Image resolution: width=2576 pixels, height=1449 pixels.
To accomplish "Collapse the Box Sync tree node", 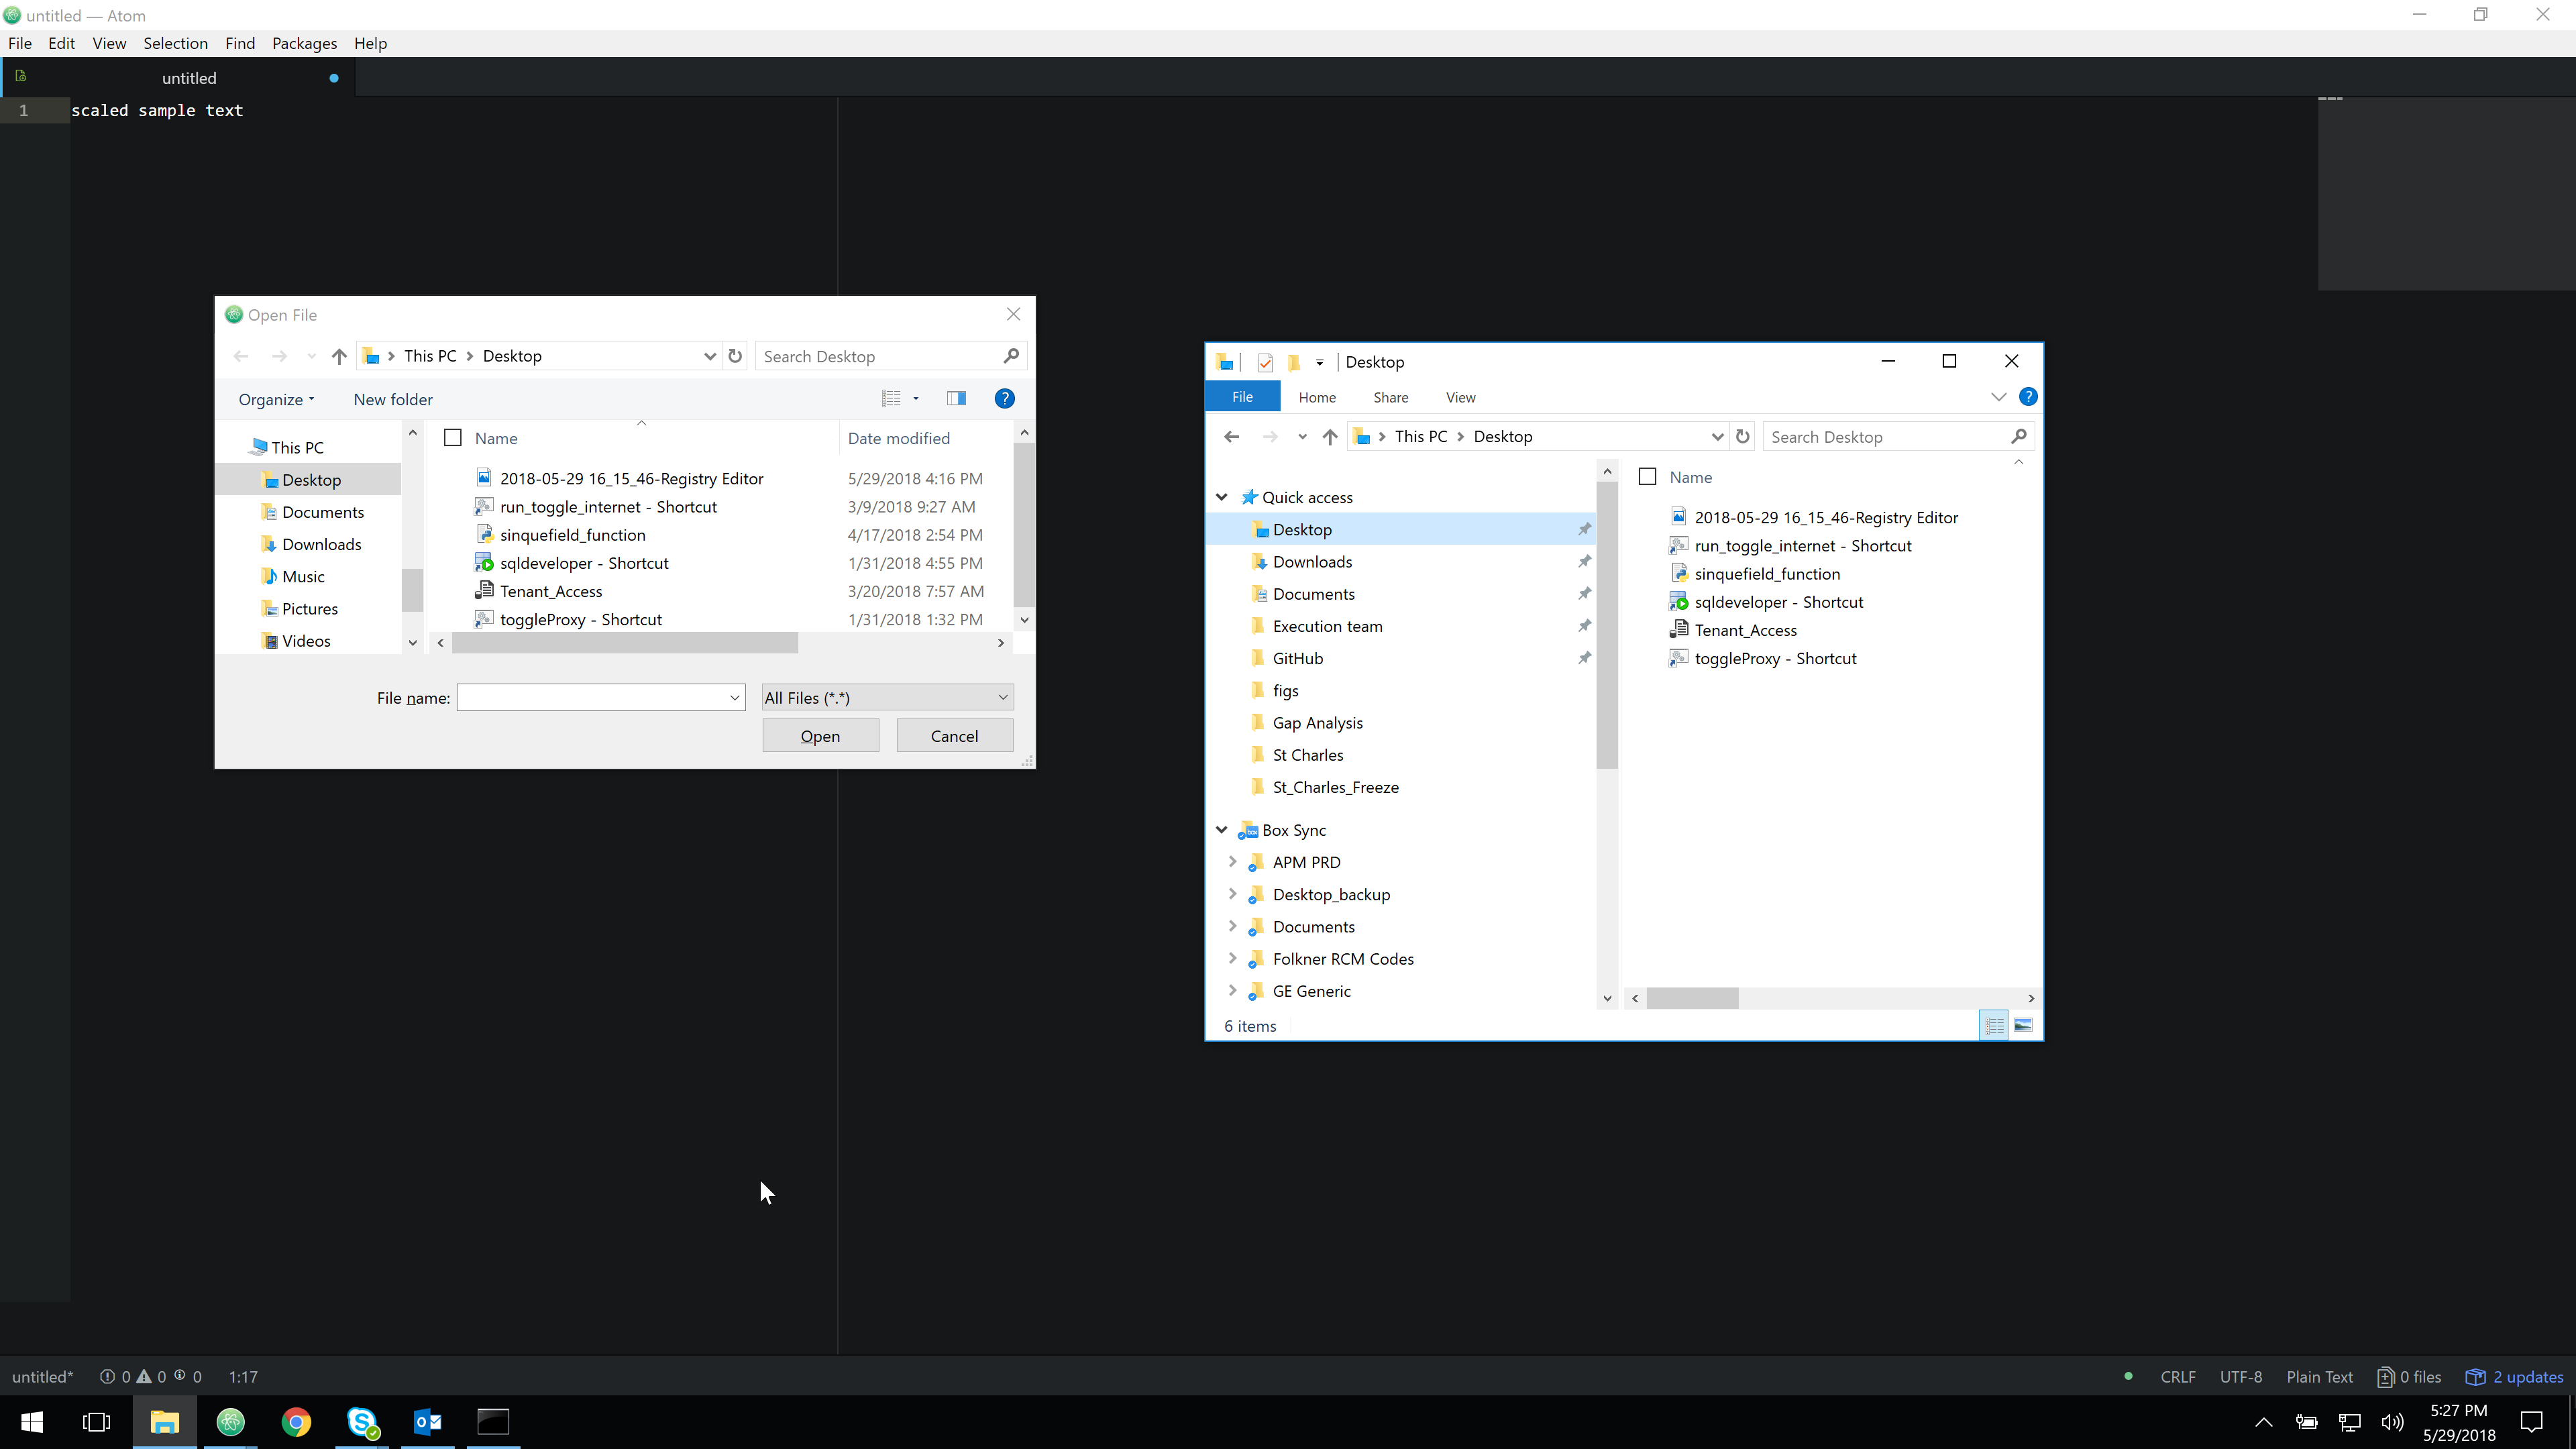I will coord(1222,830).
